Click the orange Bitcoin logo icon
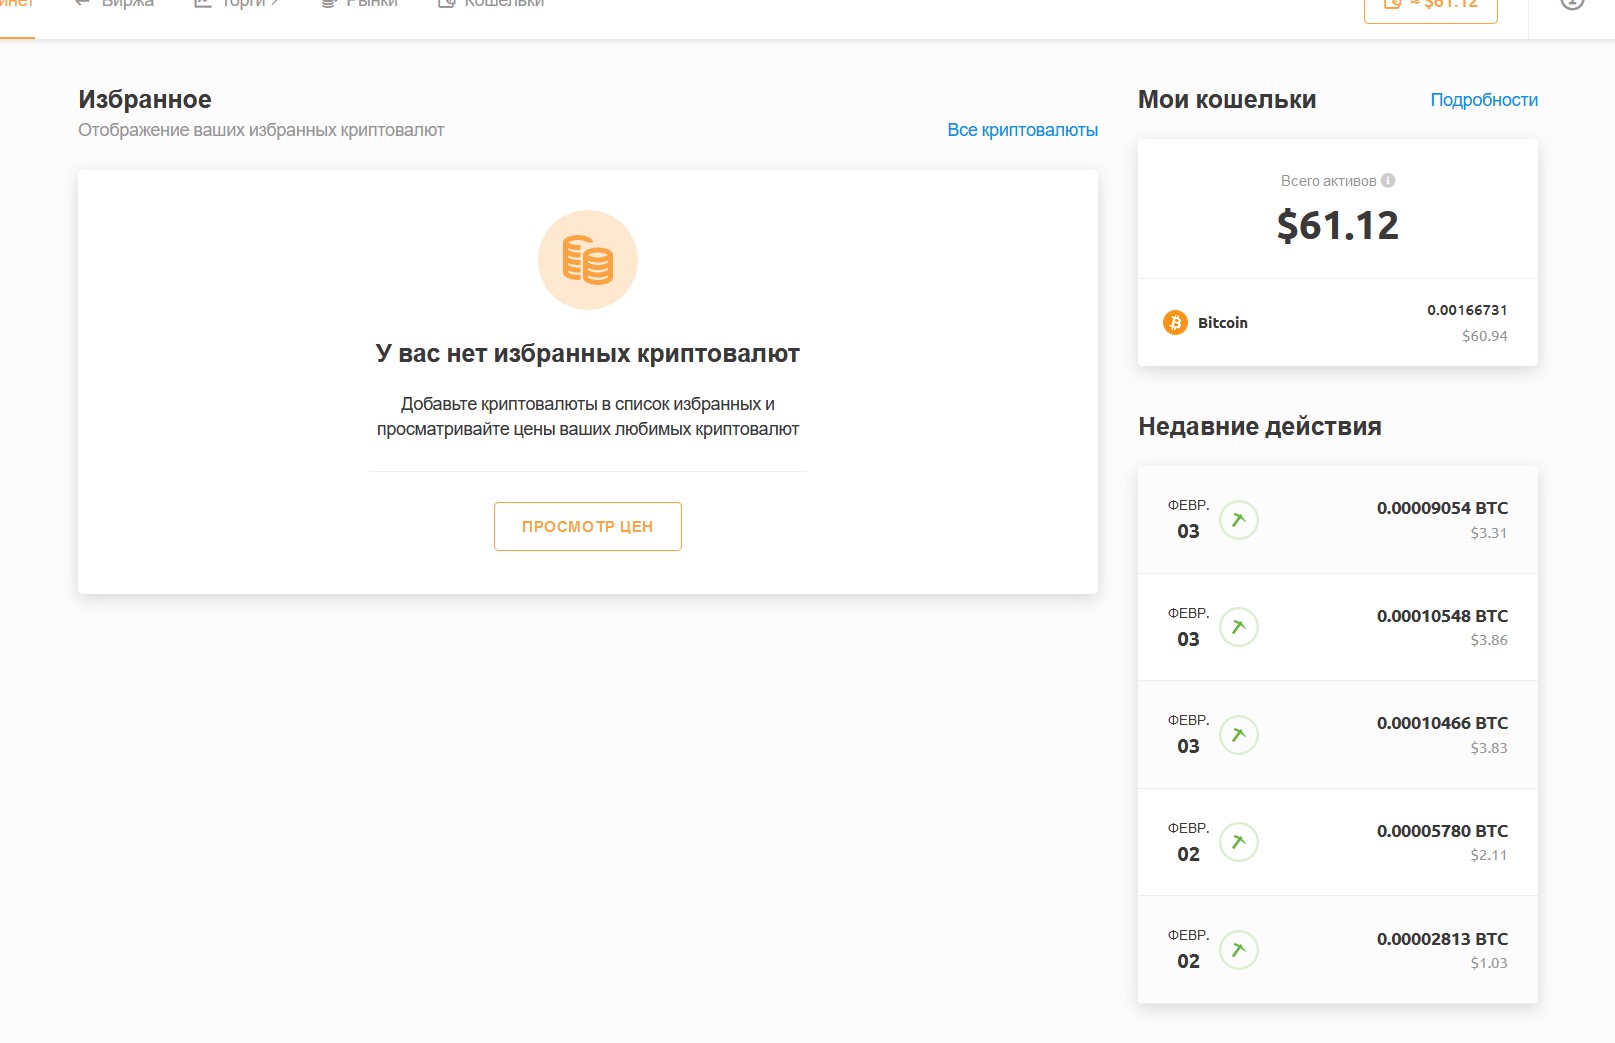1615x1043 pixels. pos(1175,322)
